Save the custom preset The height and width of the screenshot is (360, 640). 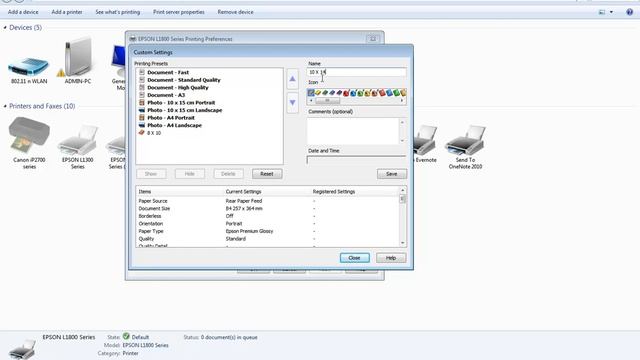391,174
